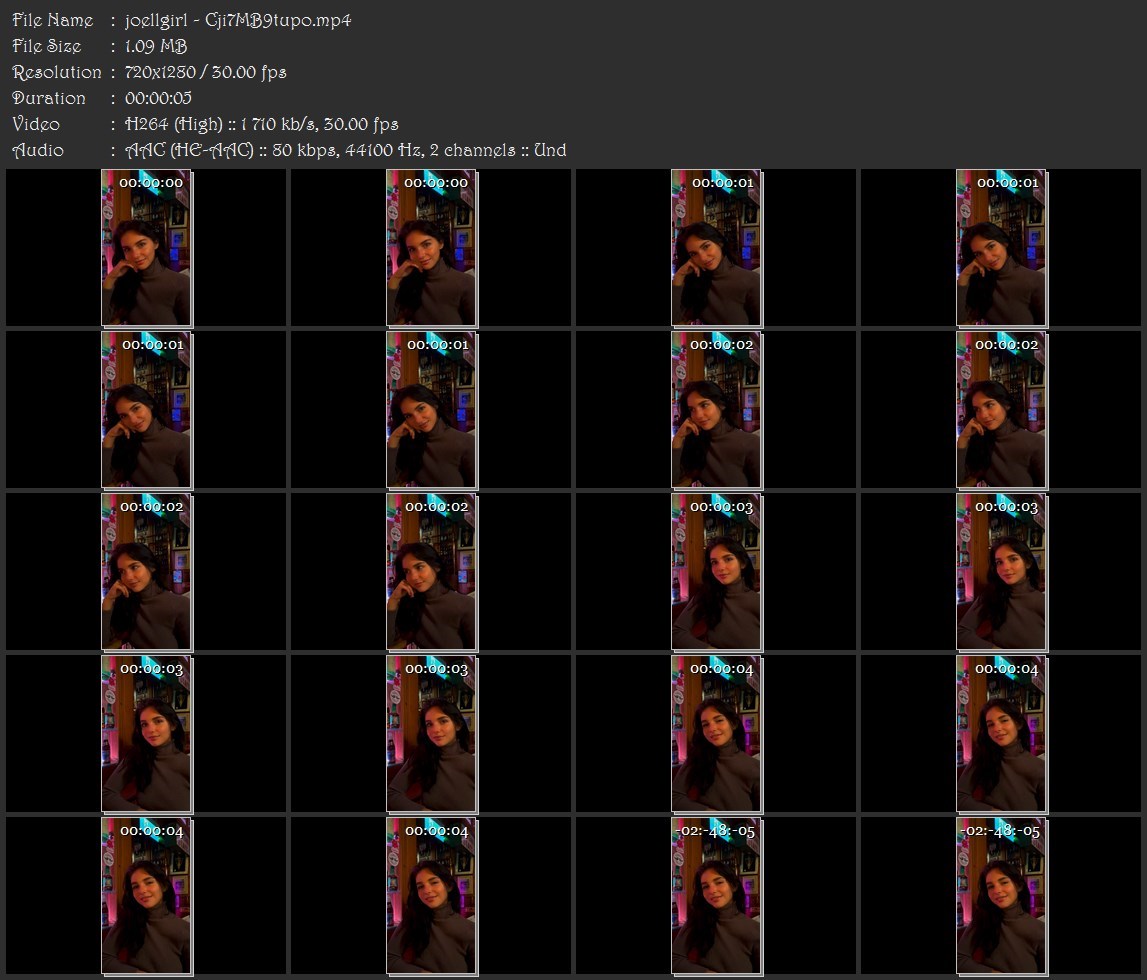The image size is (1147, 980).
Task: Select the first 00:00:01 thumbnail
Action: pos(717,247)
